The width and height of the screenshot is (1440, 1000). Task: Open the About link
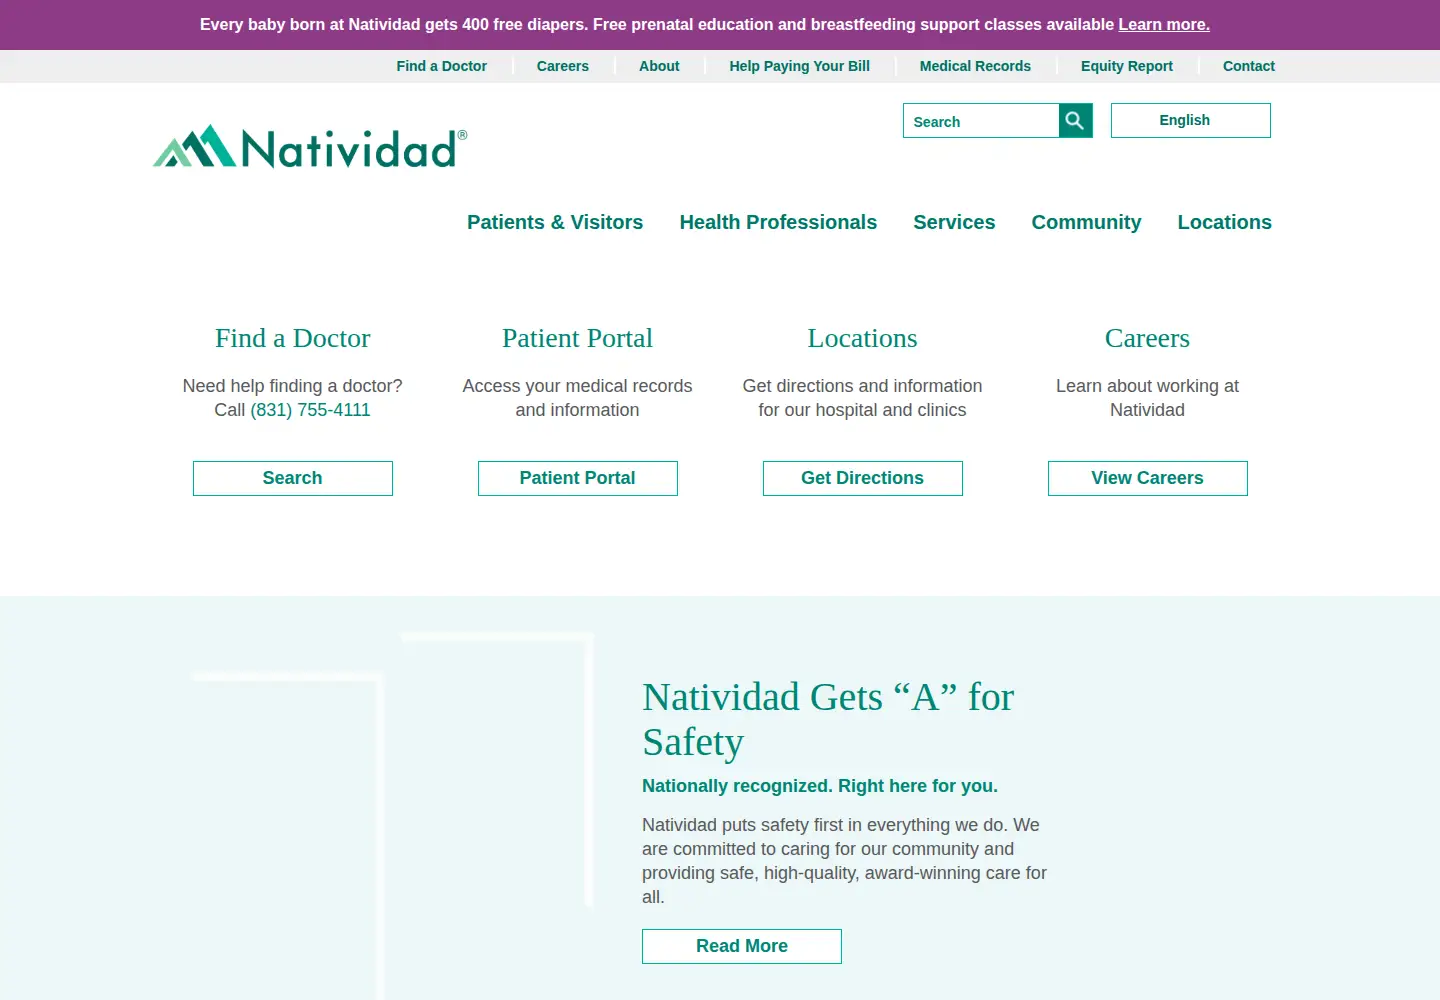click(659, 66)
